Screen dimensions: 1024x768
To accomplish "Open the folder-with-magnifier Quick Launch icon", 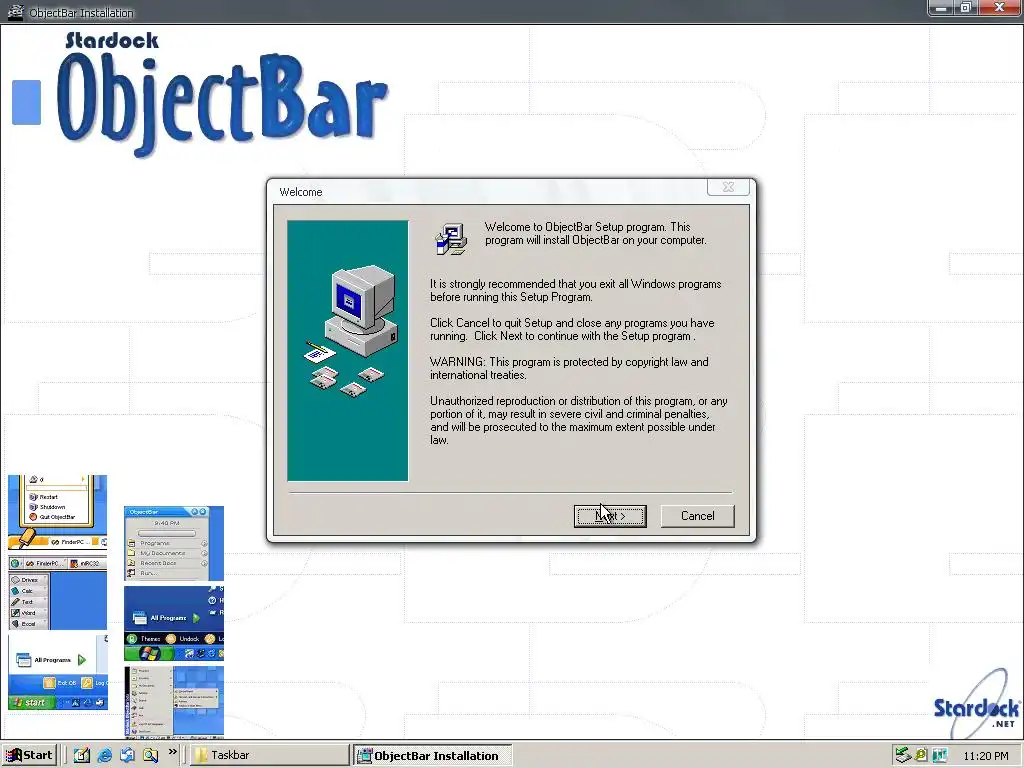I will [x=151, y=755].
